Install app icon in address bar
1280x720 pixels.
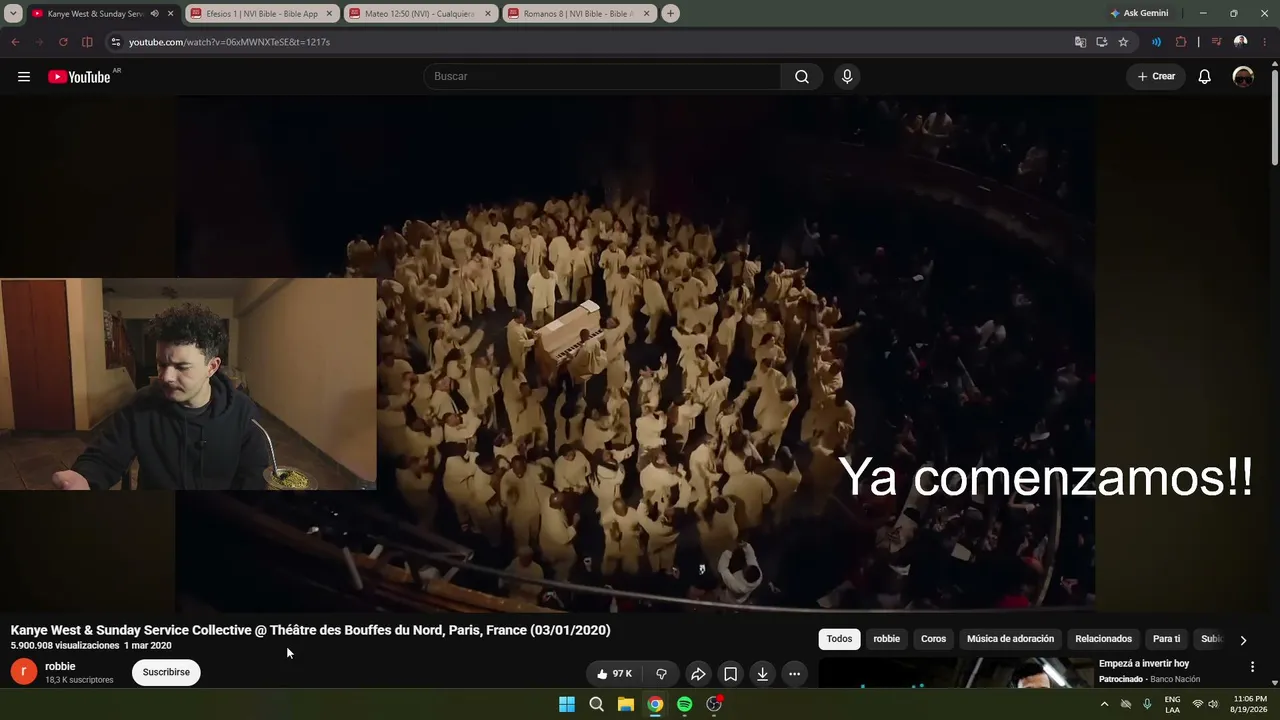coord(1101,42)
